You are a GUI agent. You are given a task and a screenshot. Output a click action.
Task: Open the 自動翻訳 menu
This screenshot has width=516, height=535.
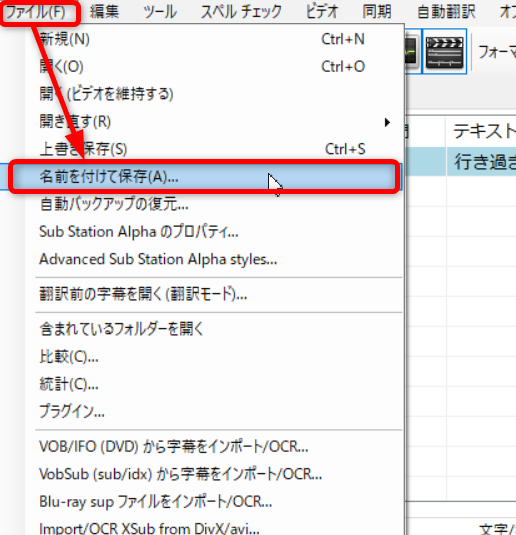click(446, 12)
